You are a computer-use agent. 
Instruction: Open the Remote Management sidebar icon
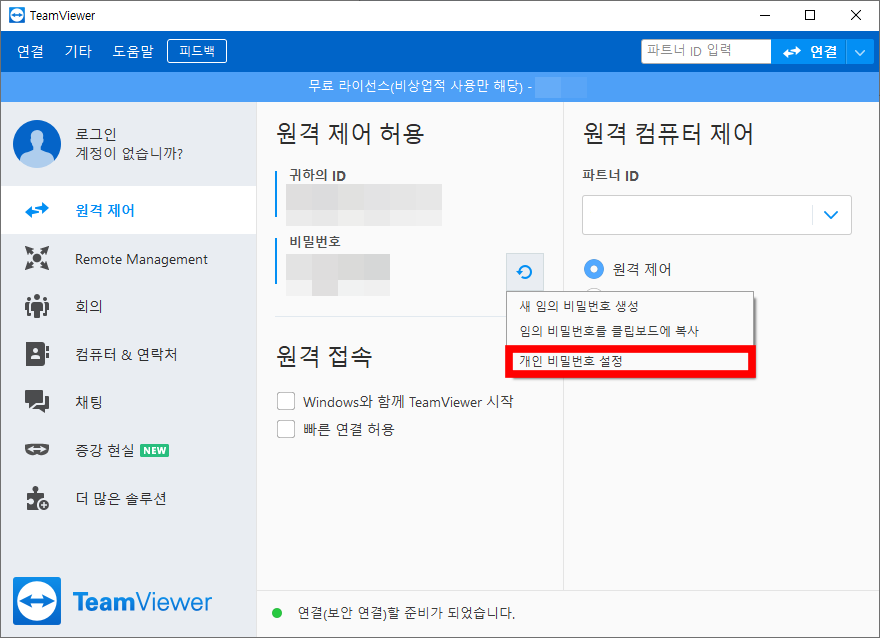(37, 258)
